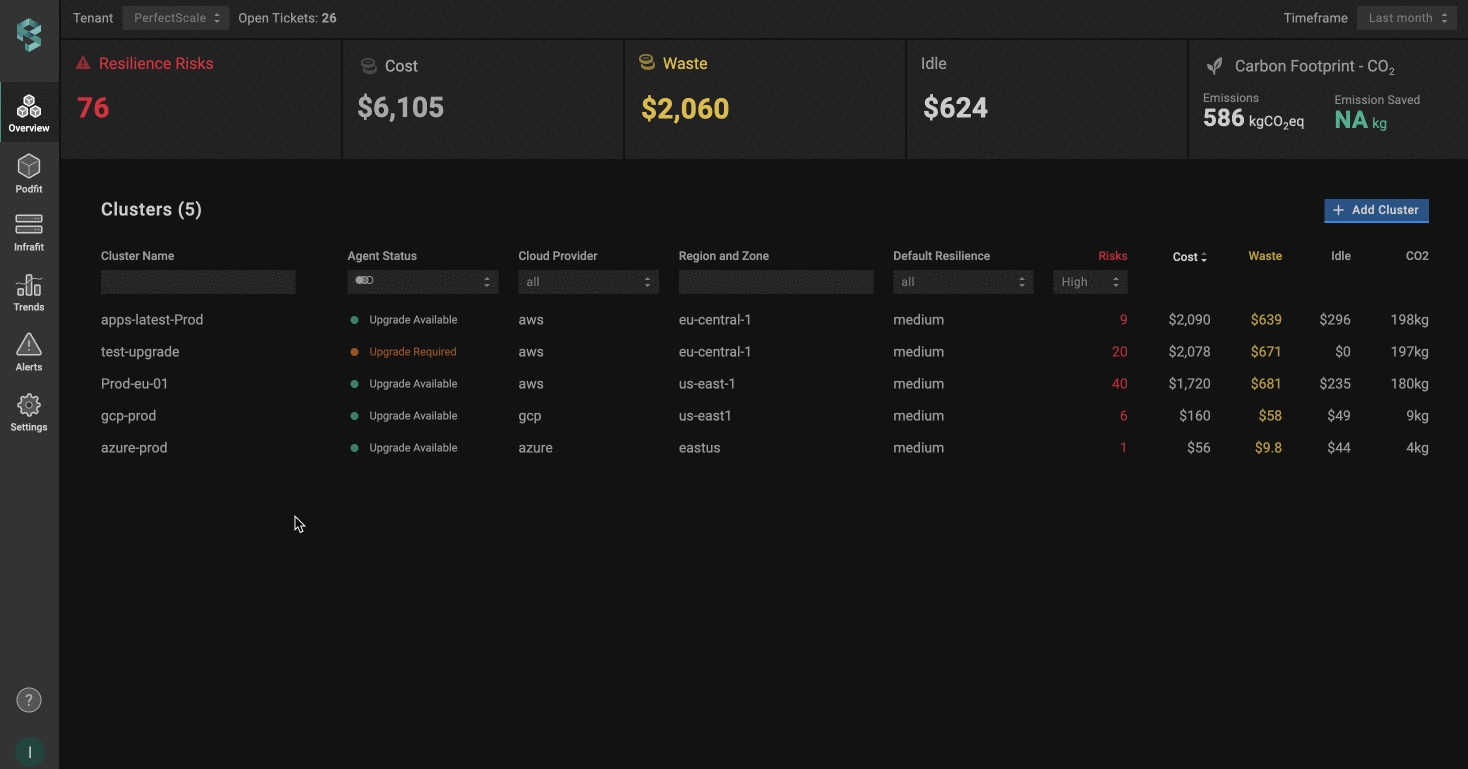
Task: Open the apps-latest-Prod cluster
Action: [152, 320]
